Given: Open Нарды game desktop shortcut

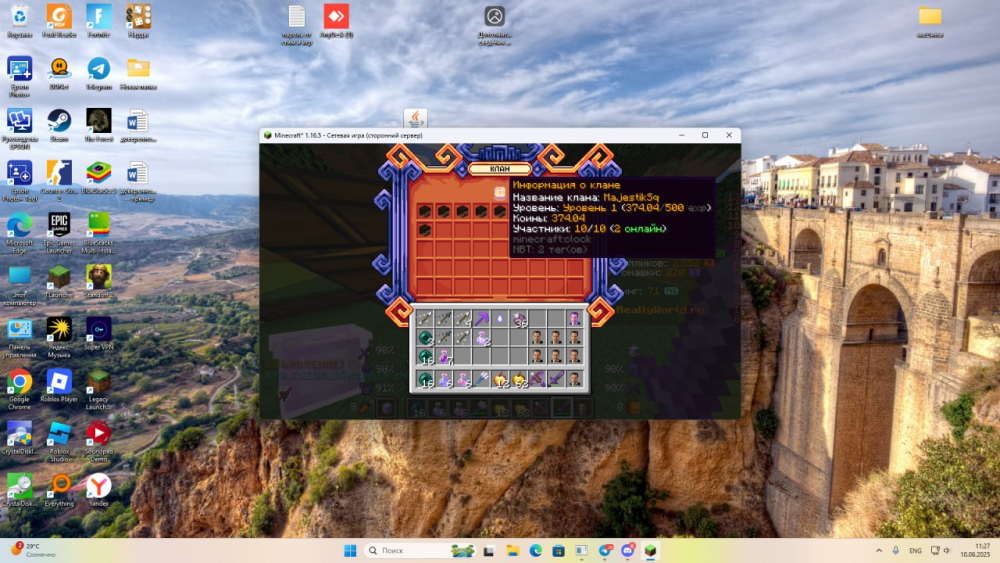Looking at the screenshot, I should tap(138, 21).
